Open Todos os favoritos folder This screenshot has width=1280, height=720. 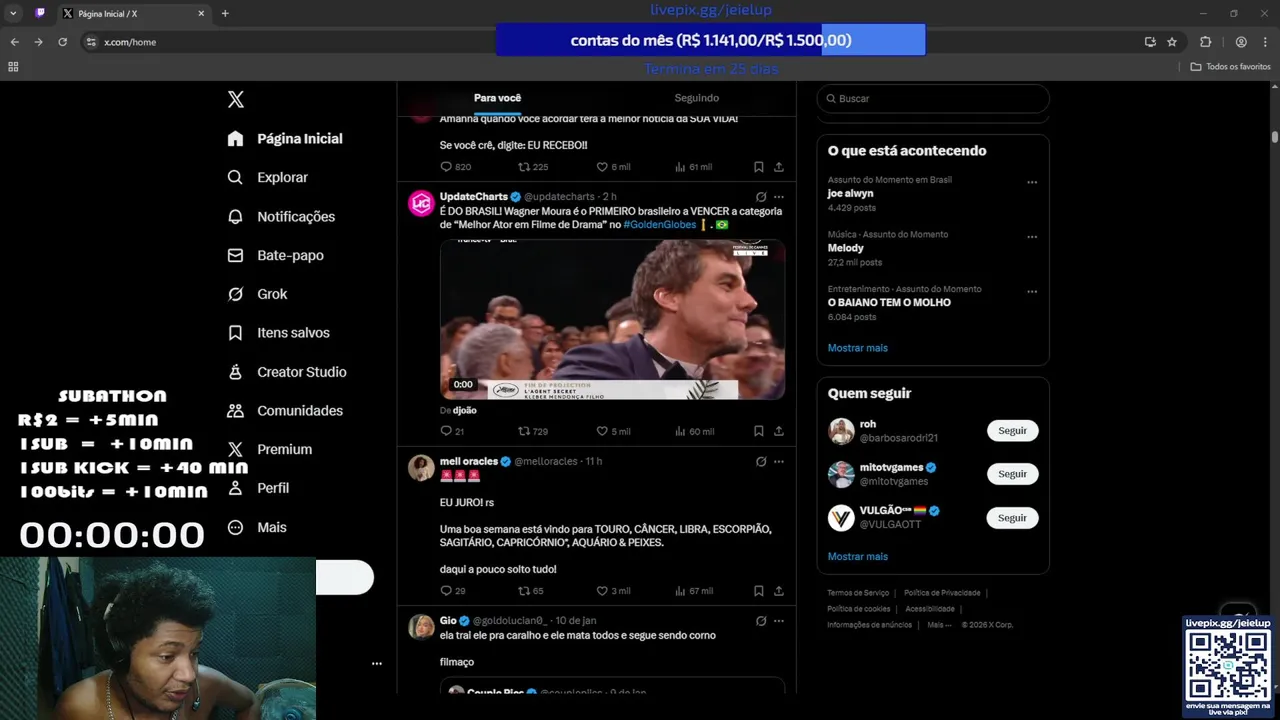coord(1230,66)
